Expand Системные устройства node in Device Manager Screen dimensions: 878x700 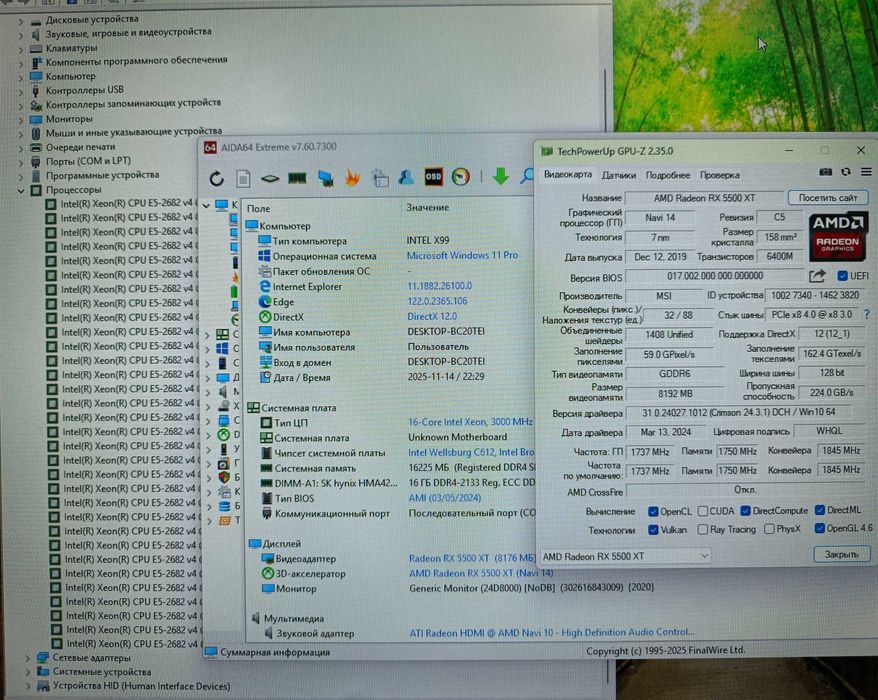[27, 672]
